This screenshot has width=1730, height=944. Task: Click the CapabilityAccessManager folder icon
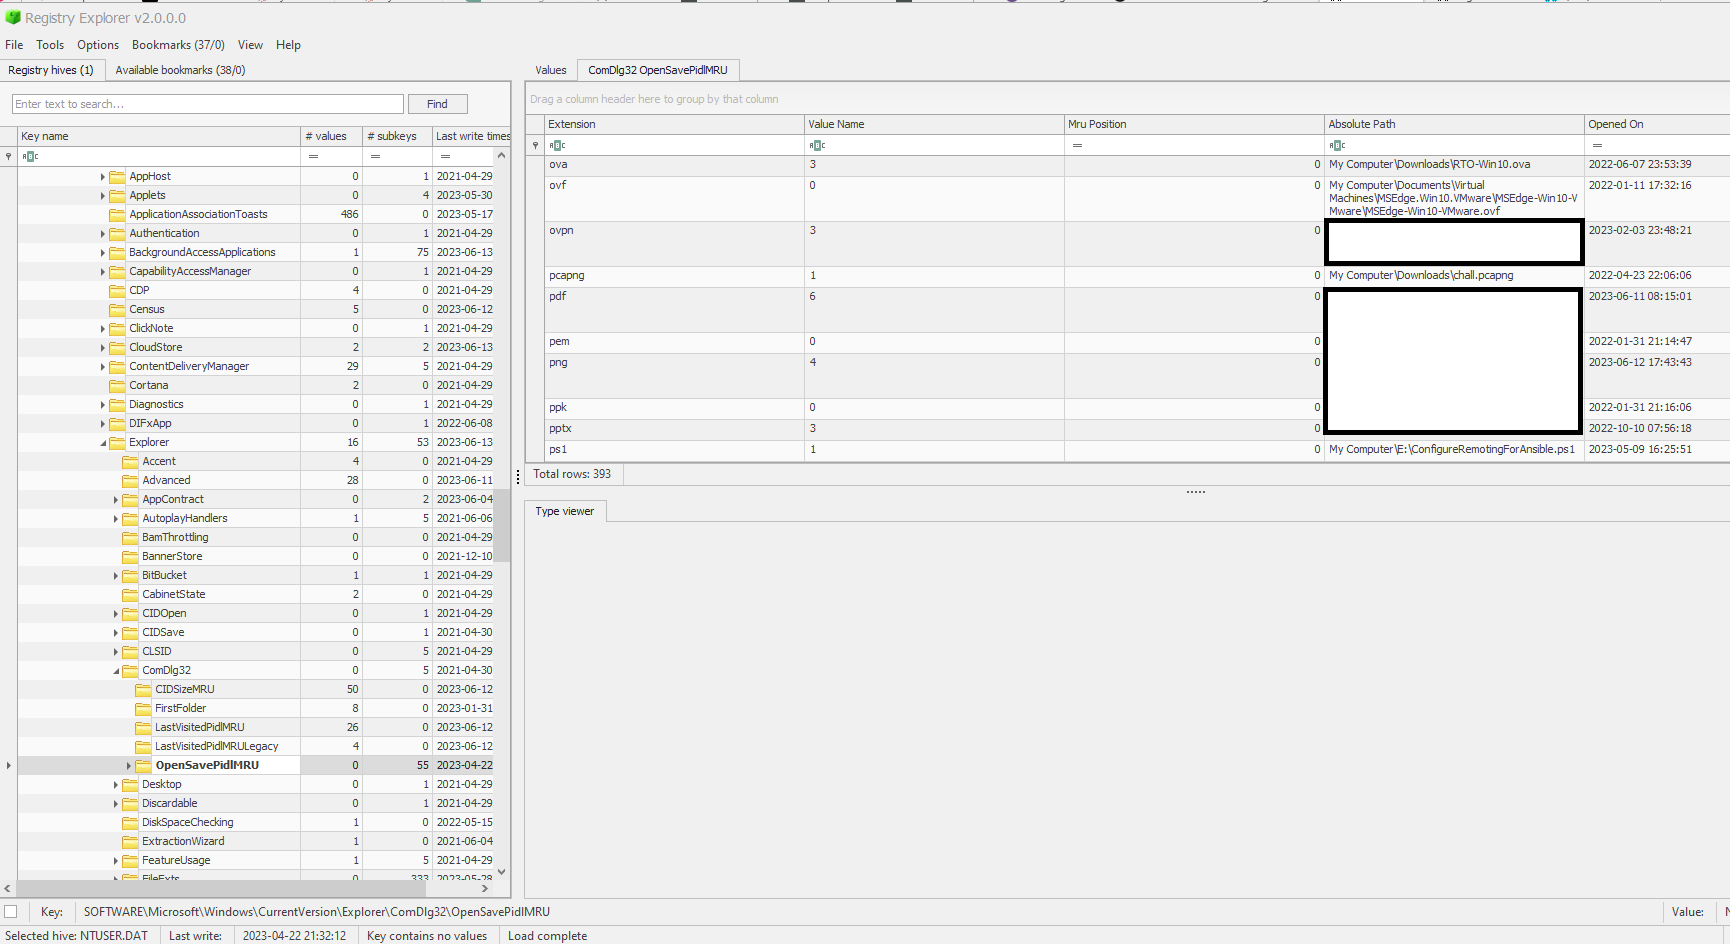point(117,271)
